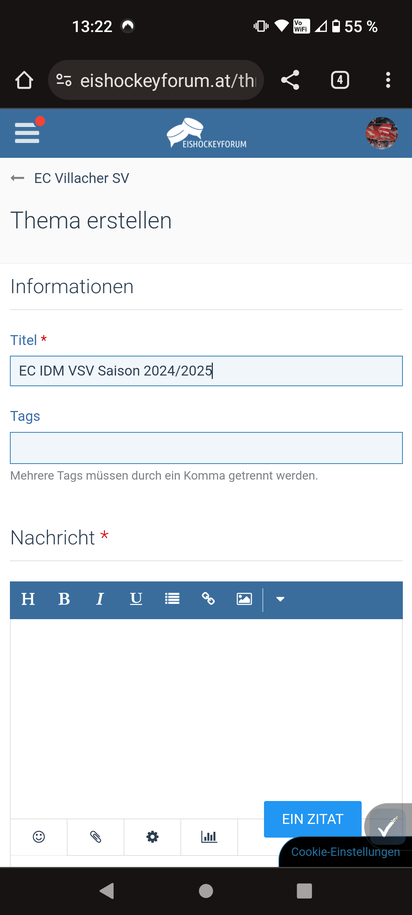Go back to EC Villacher SV
412x915 pixels.
pos(70,178)
